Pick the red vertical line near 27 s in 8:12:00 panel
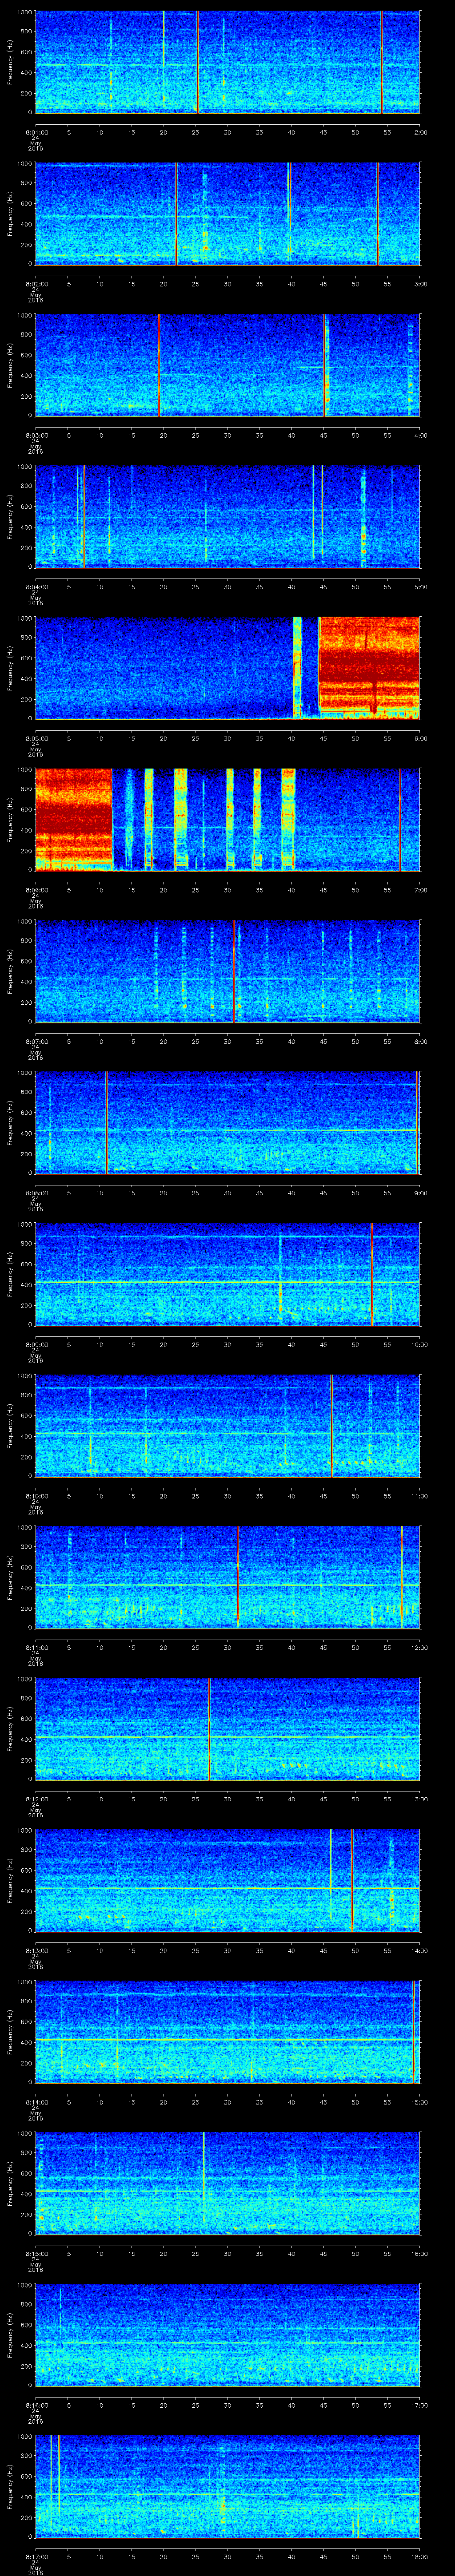455x2576 pixels. click(209, 1728)
